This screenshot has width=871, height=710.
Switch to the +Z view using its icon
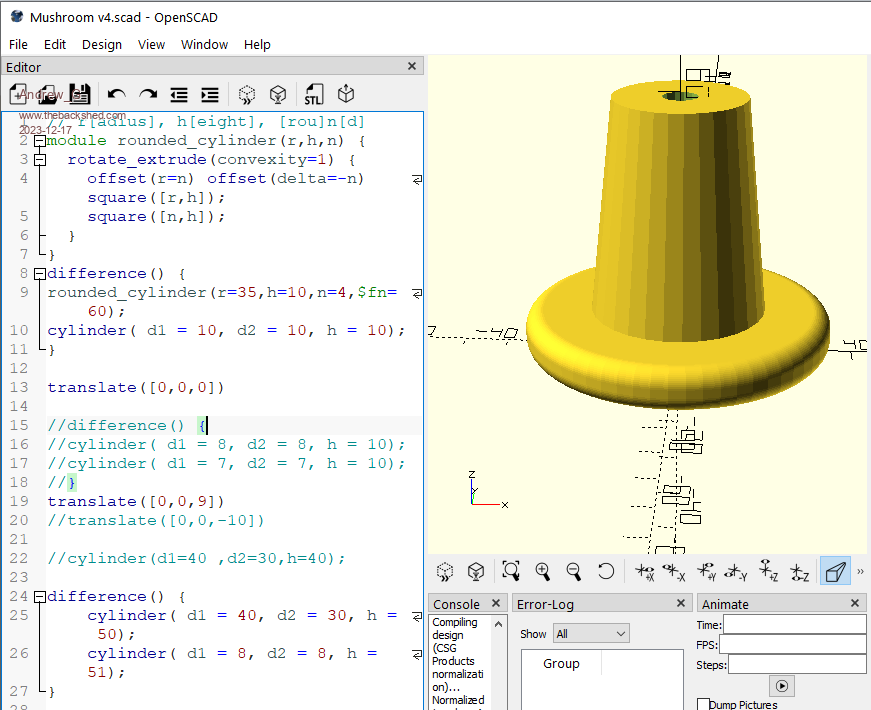coord(769,571)
